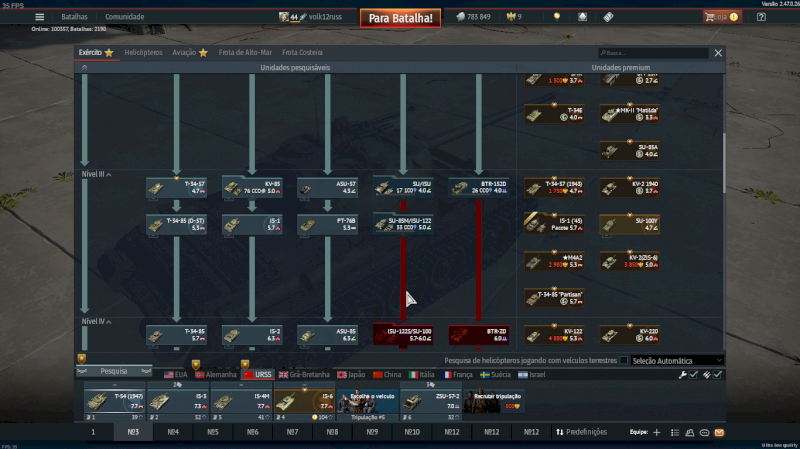Select the locked ISU-122S/SU-100 card
Viewport: 800px width, 449px height.
(x=403, y=335)
